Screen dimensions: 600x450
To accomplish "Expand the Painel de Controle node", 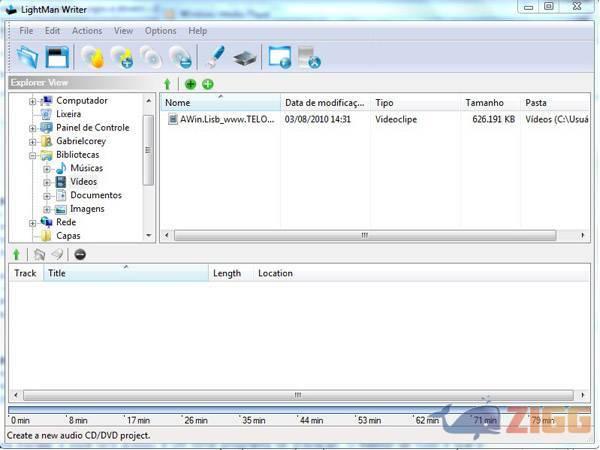I will [33, 128].
